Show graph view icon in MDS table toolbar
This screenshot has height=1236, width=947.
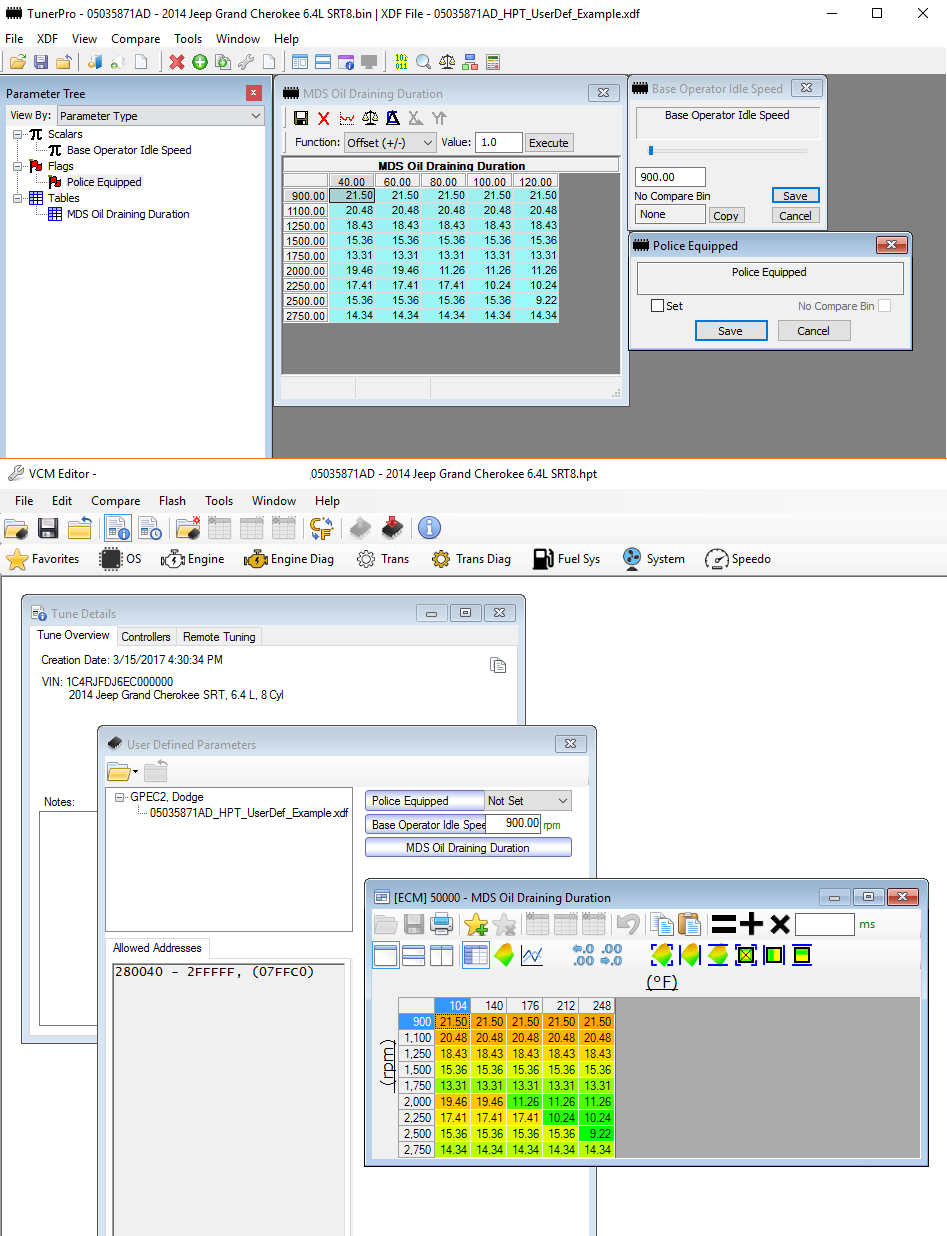point(347,118)
